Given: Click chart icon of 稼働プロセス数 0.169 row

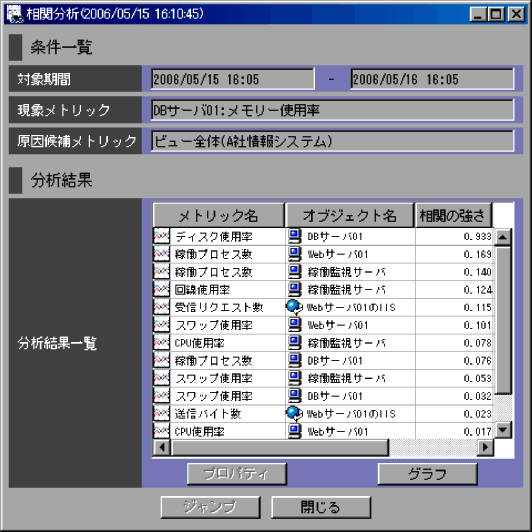Looking at the screenshot, I should [x=162, y=254].
